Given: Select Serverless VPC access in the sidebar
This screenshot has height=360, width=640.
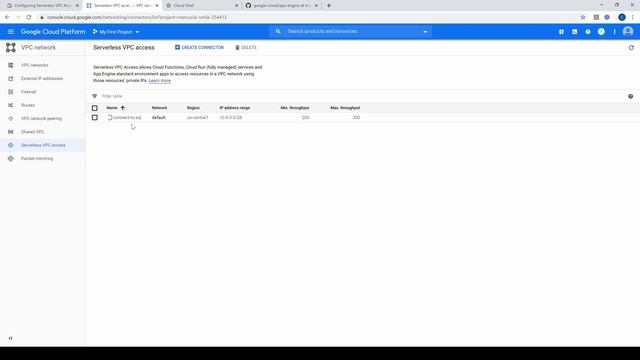Looking at the screenshot, I should click(x=43, y=145).
